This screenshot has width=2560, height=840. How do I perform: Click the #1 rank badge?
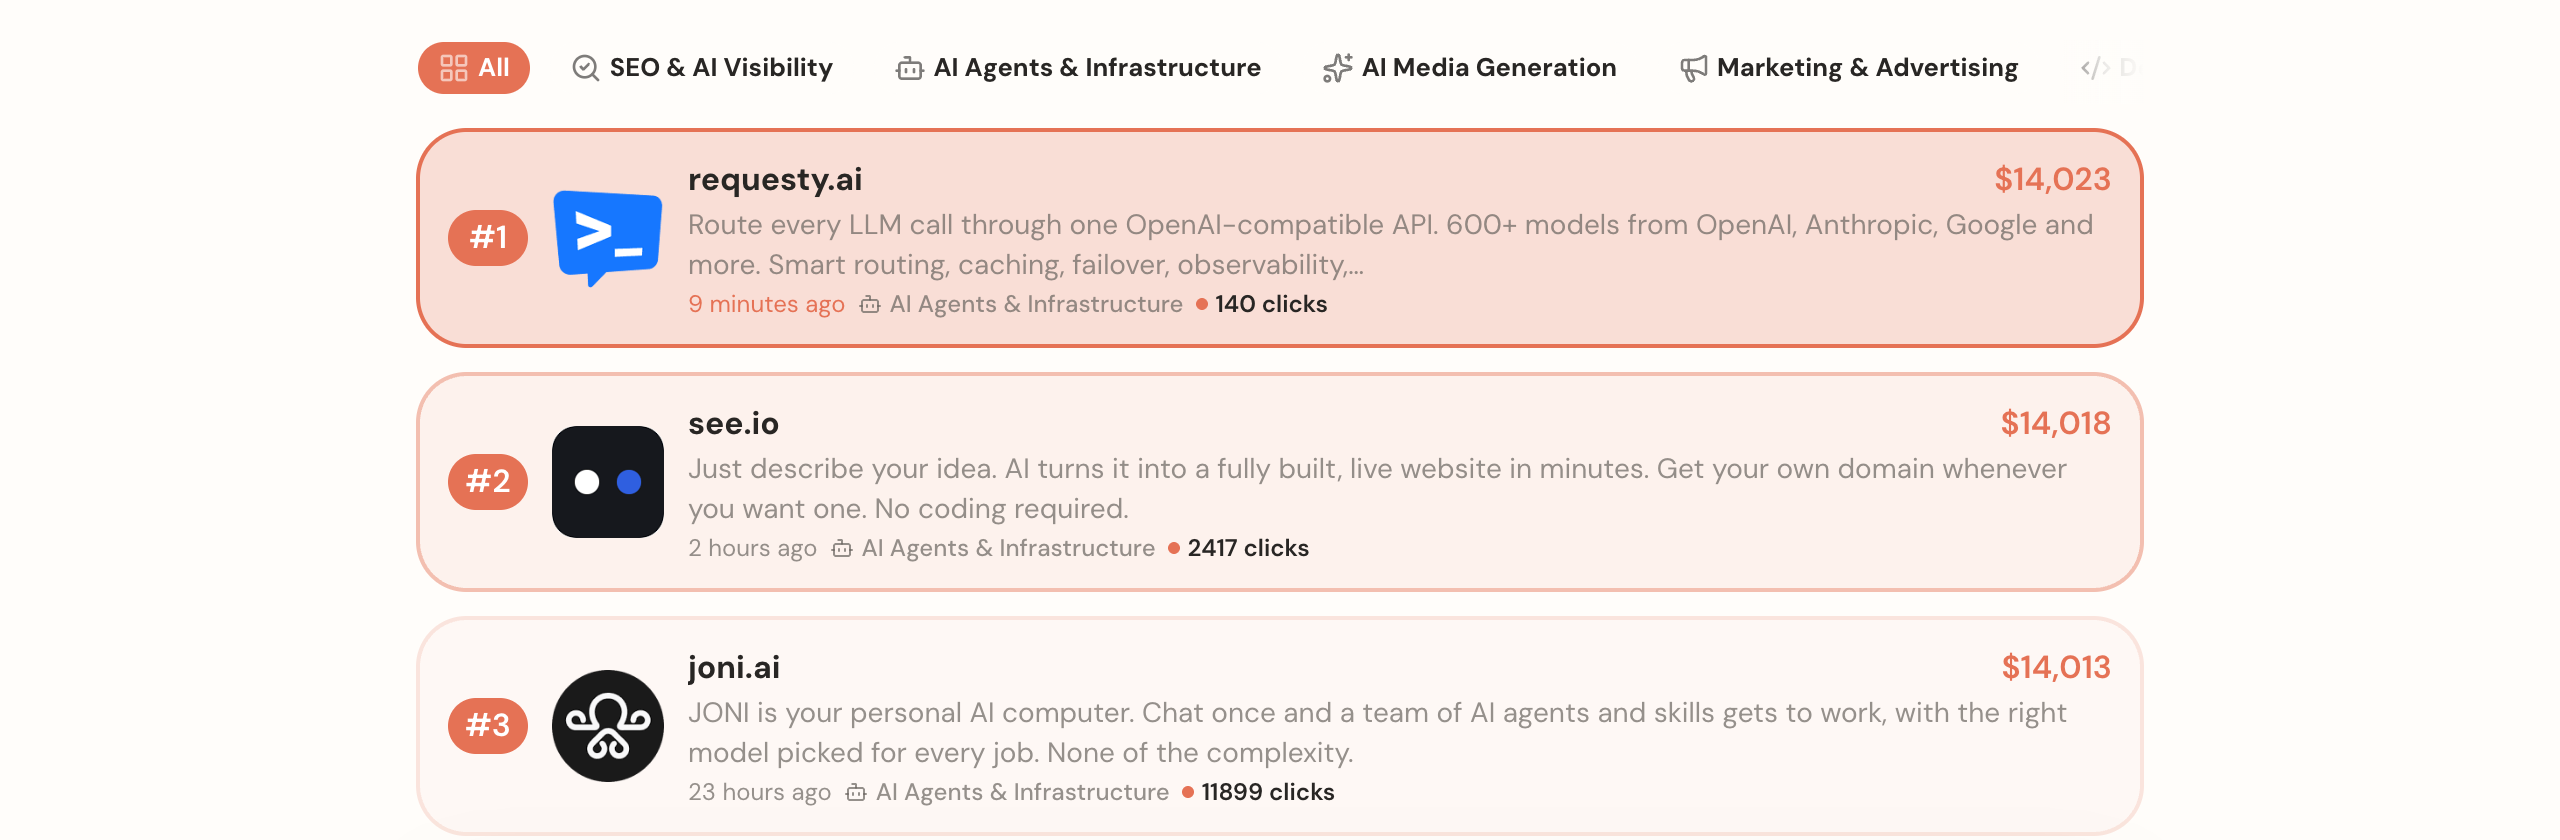(x=488, y=238)
